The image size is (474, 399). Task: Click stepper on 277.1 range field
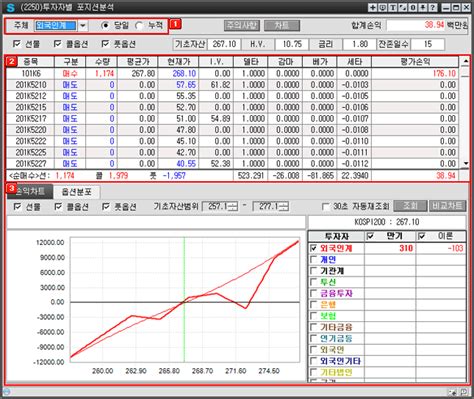[x=284, y=207]
